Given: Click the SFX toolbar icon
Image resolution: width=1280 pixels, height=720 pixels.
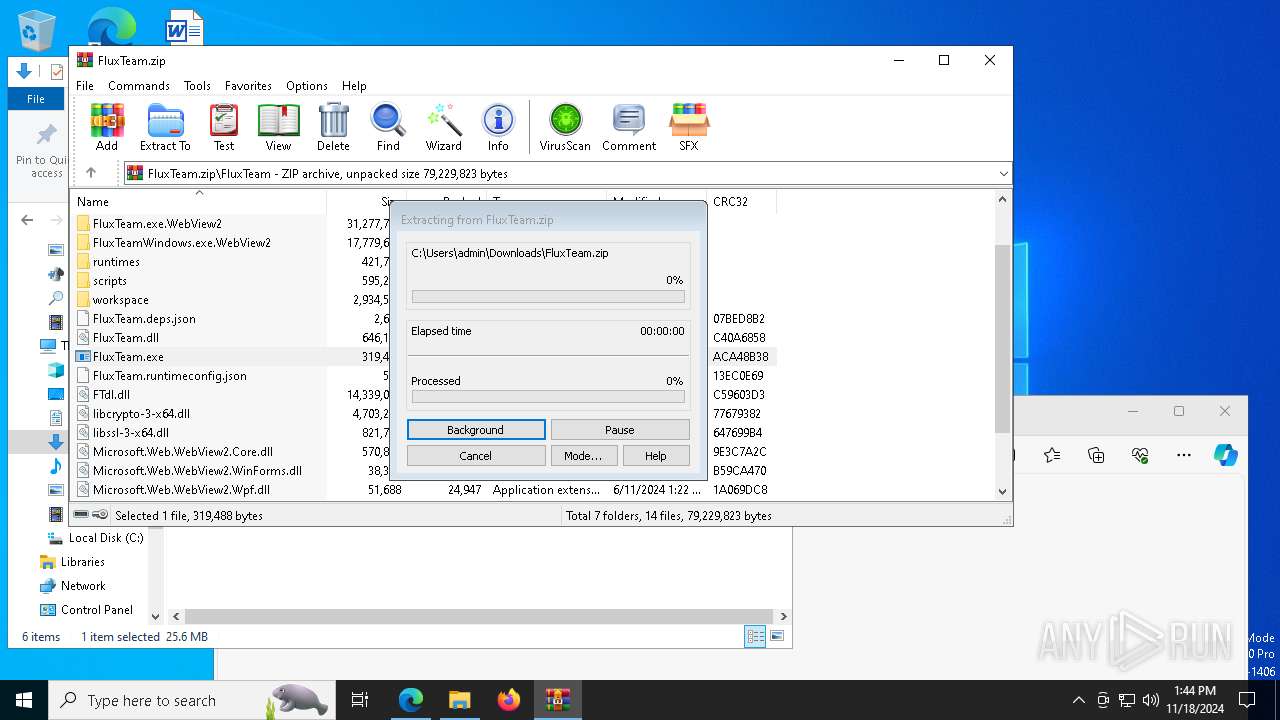Looking at the screenshot, I should (689, 127).
